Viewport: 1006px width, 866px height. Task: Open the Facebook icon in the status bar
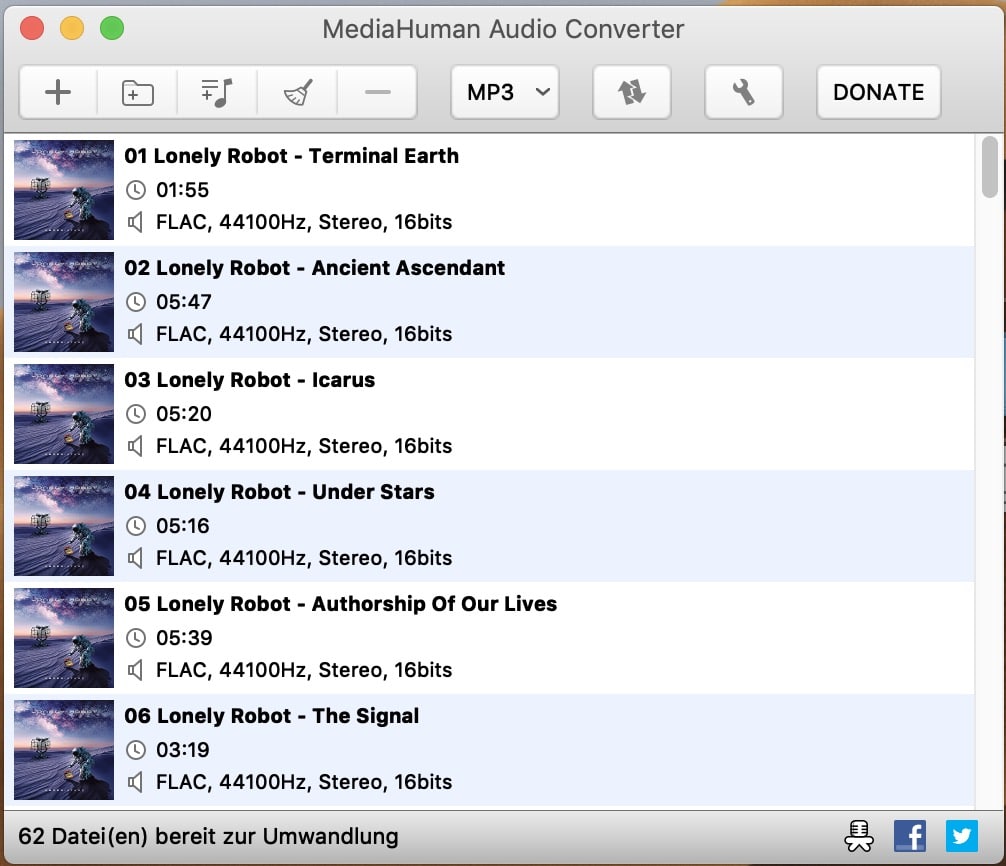click(910, 836)
